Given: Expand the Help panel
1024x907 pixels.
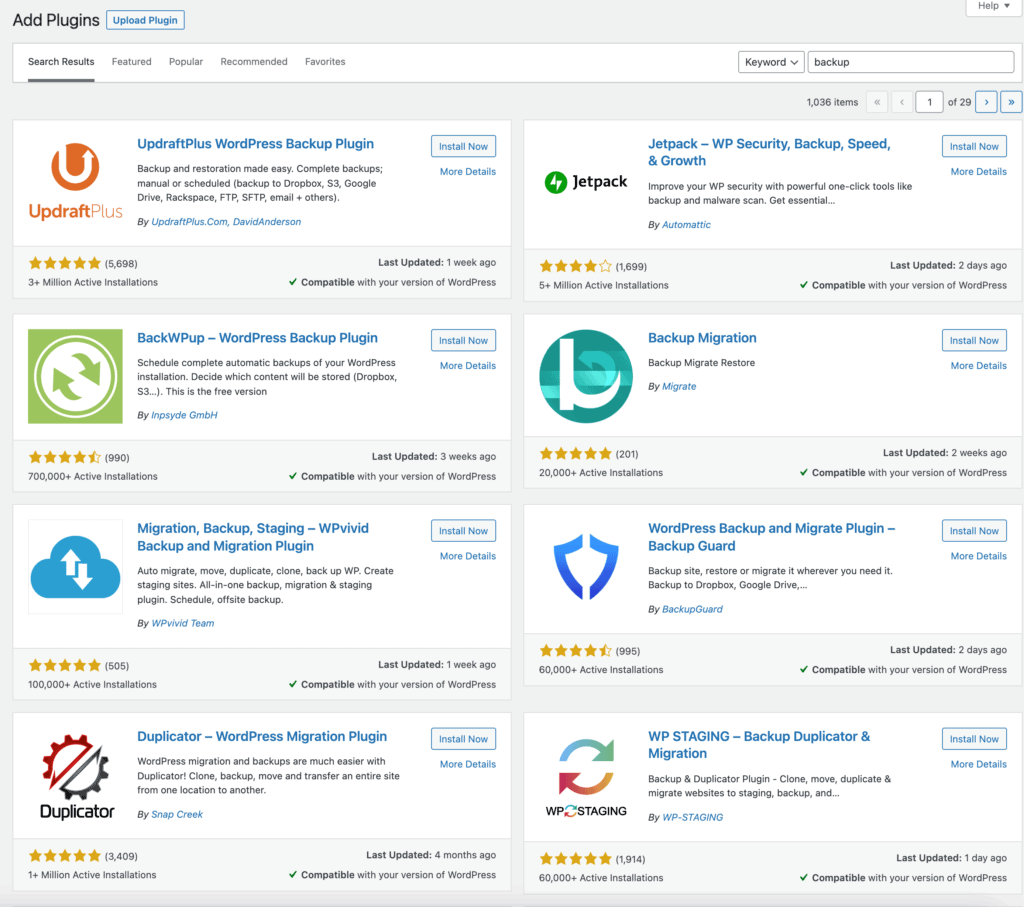Looking at the screenshot, I should (x=993, y=6).
